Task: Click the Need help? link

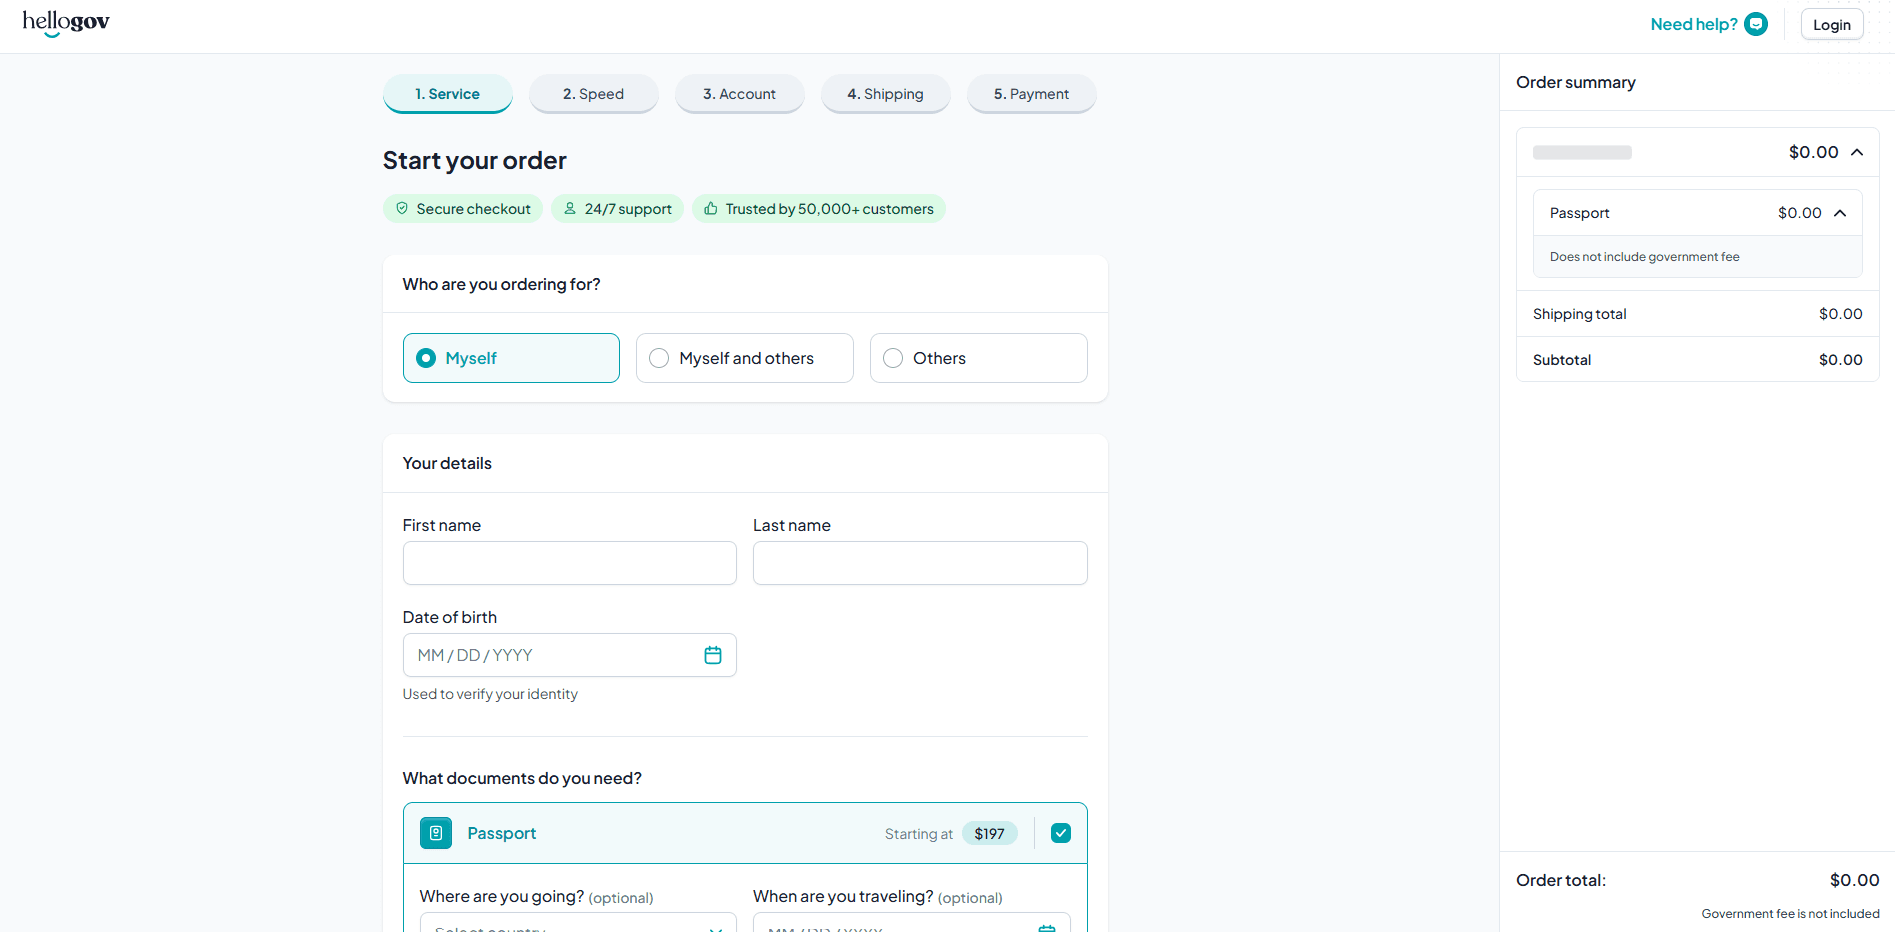Action: click(1693, 24)
